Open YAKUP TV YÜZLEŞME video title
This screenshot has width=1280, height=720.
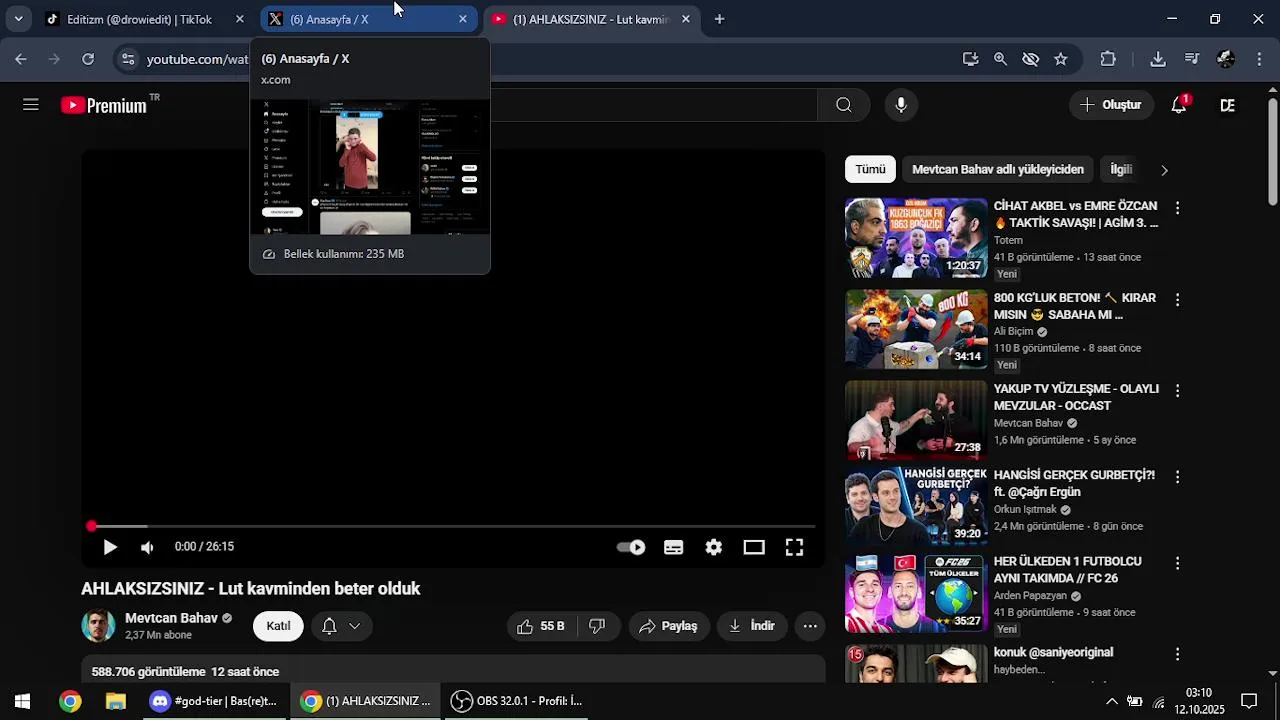(x=1076, y=397)
